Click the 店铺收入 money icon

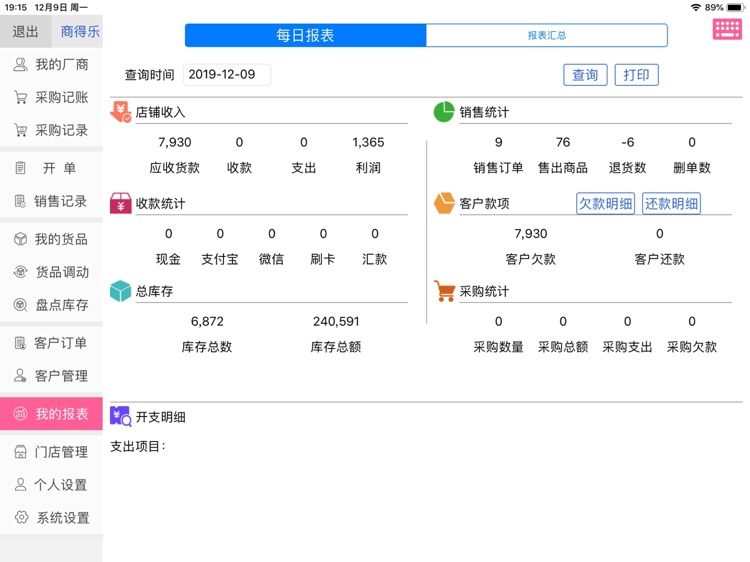click(x=121, y=111)
